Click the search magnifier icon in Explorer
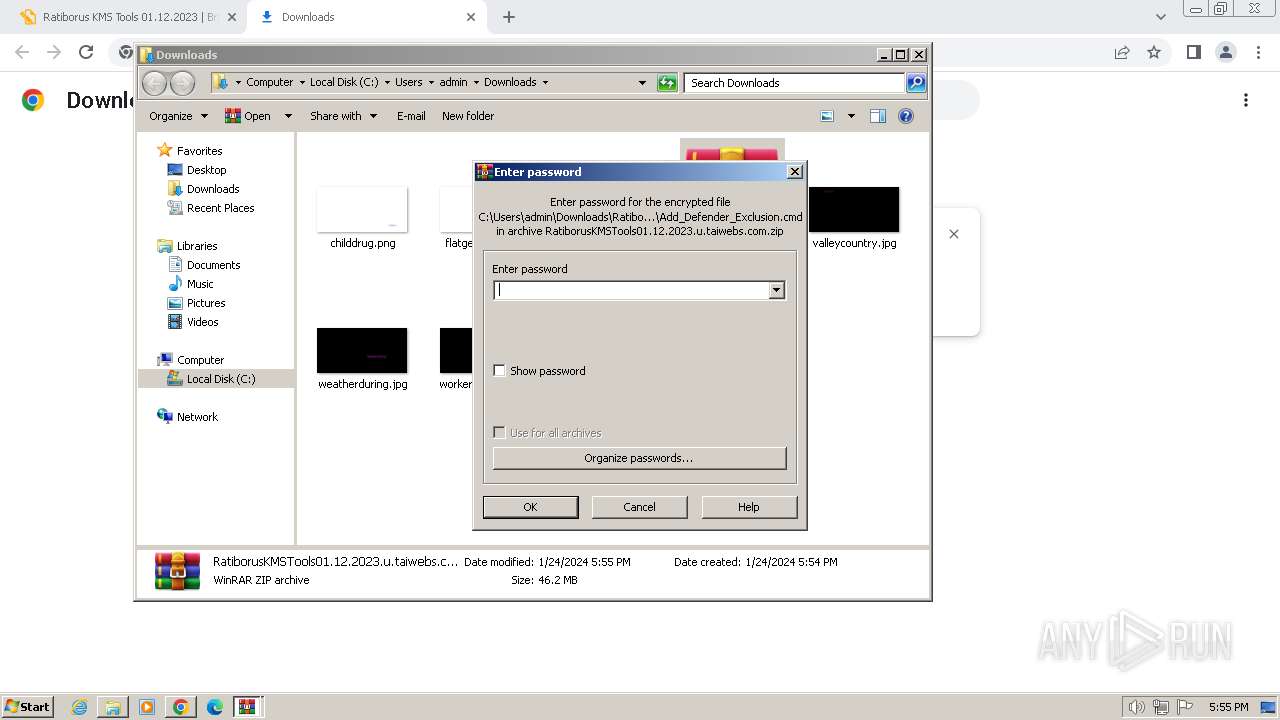 coord(916,83)
